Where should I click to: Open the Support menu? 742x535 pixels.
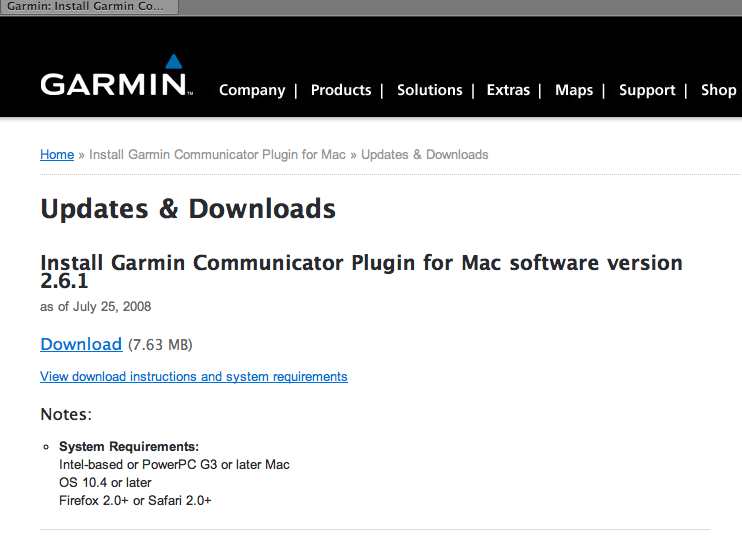[x=647, y=90]
